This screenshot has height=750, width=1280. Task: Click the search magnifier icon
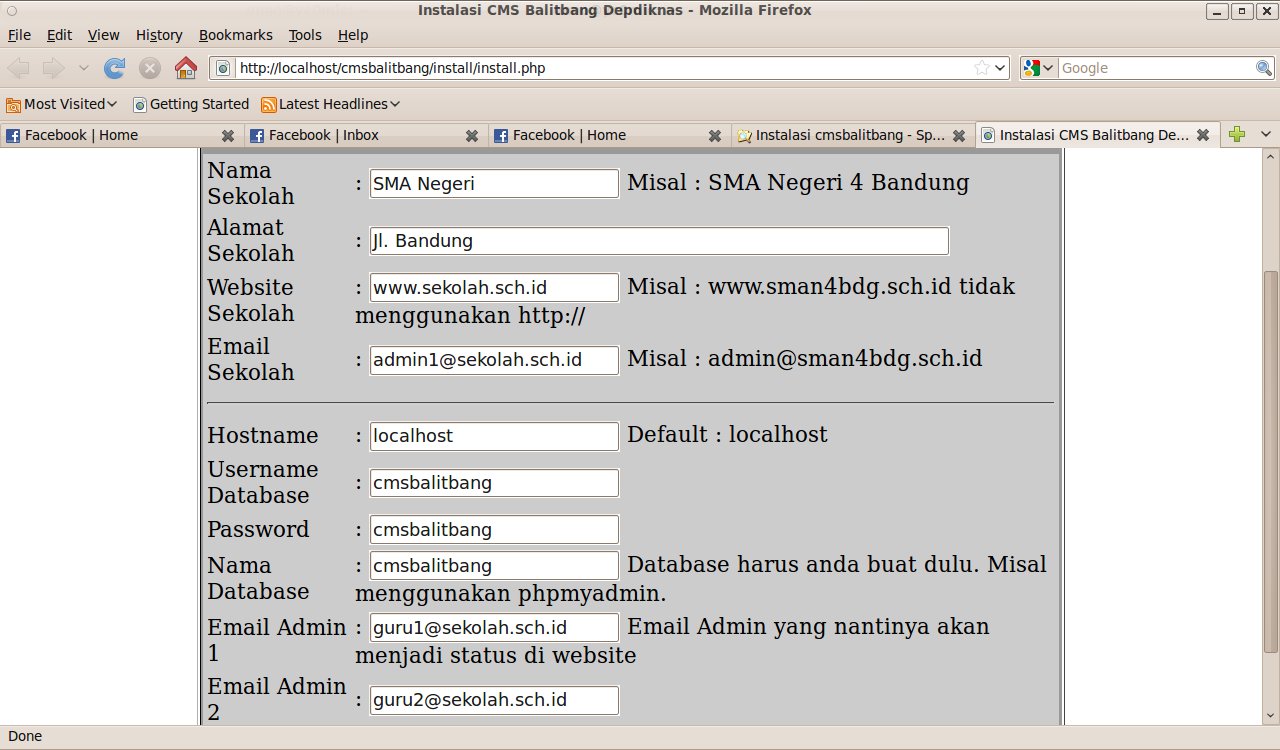[x=1264, y=68]
